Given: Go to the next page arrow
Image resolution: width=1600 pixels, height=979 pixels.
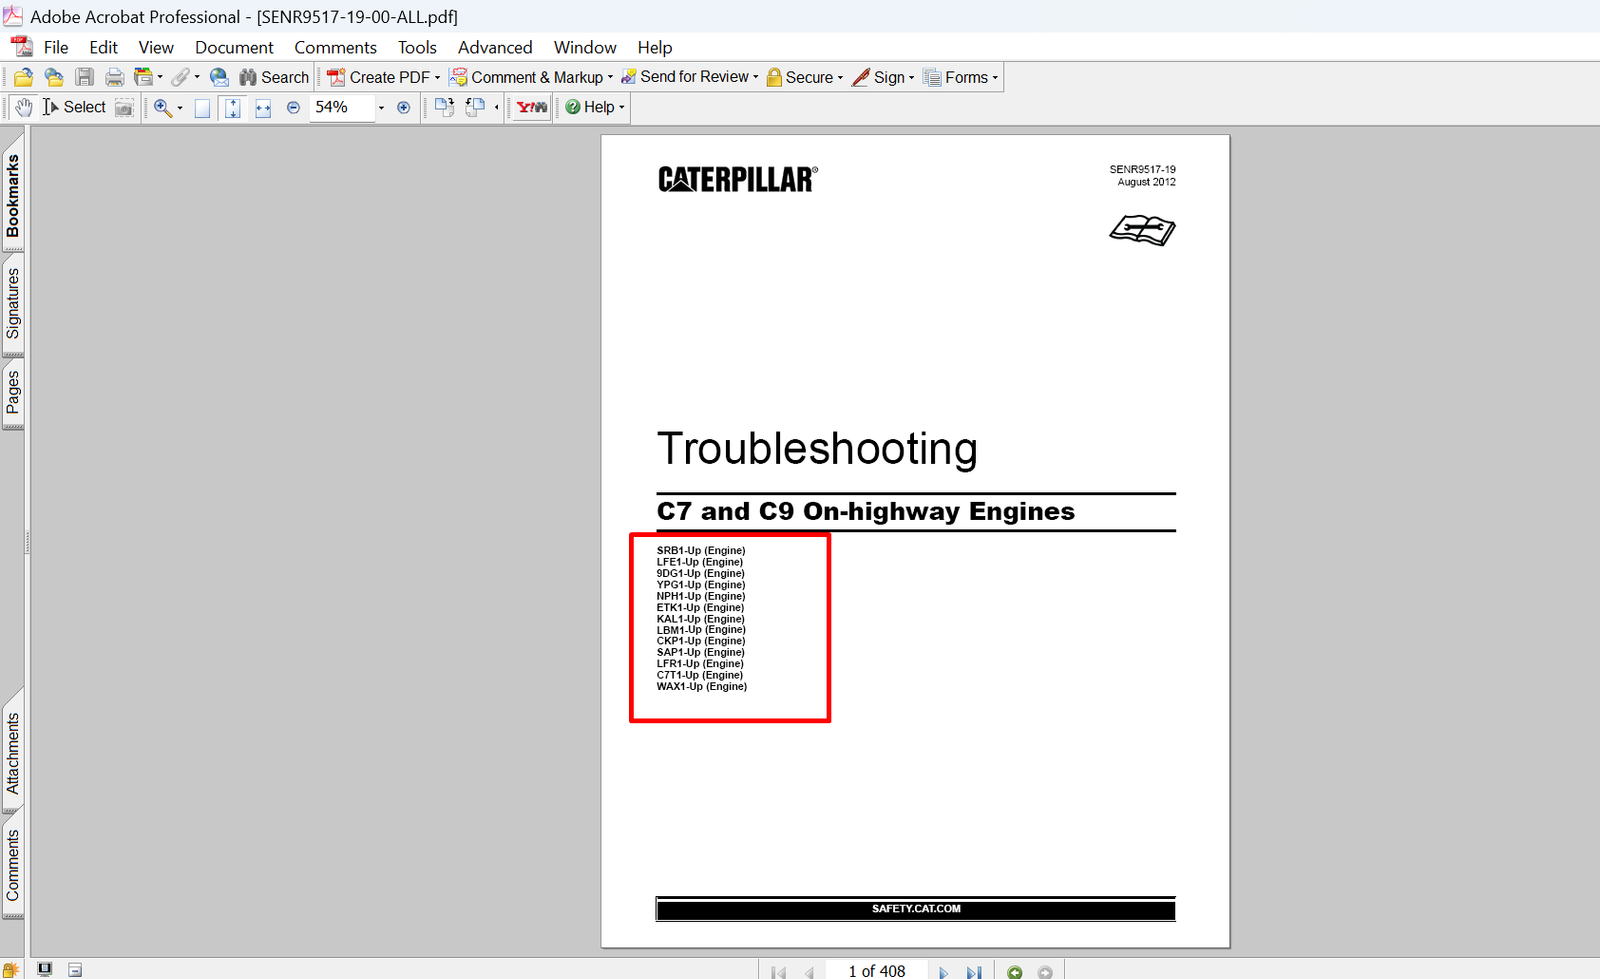Looking at the screenshot, I should (943, 972).
